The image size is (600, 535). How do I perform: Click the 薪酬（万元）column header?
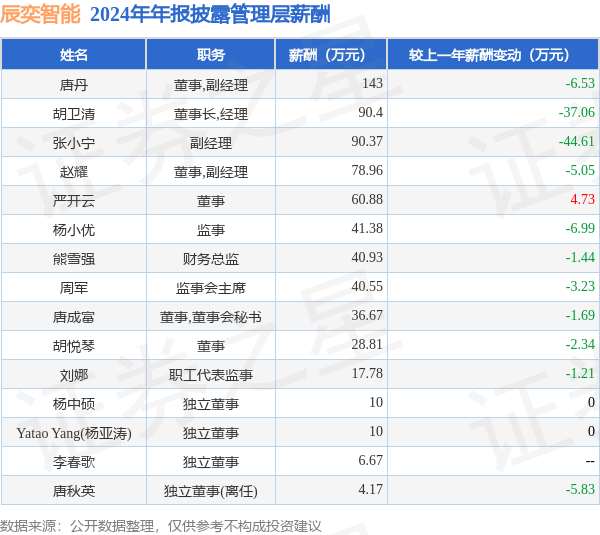(331, 55)
